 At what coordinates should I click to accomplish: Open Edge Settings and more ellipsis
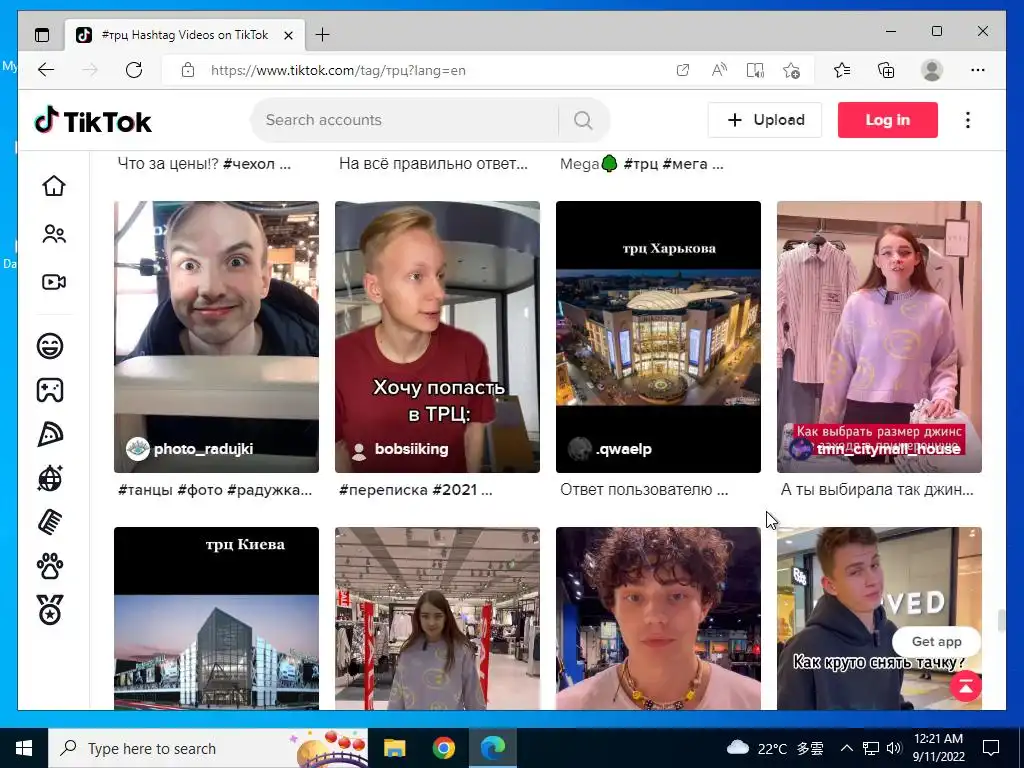[x=978, y=70]
